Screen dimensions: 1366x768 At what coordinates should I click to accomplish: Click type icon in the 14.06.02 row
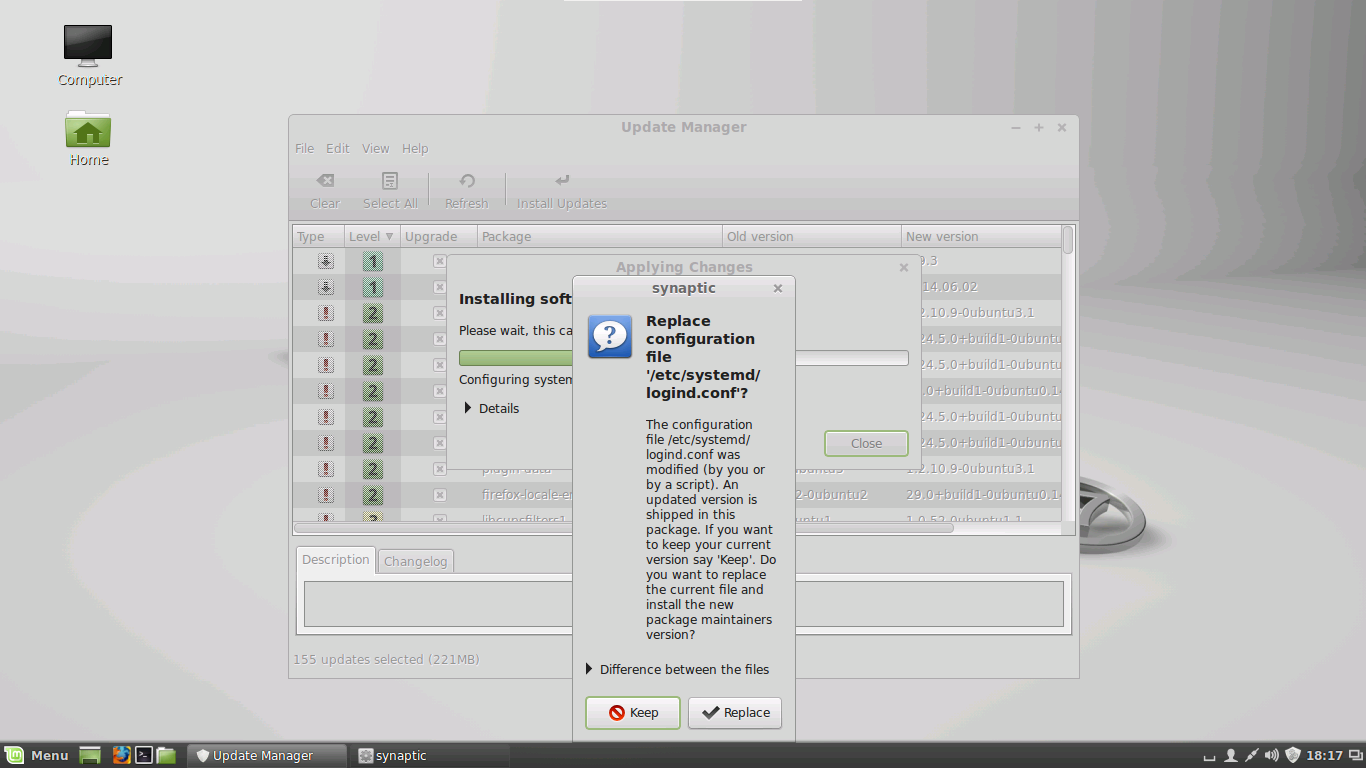click(x=326, y=287)
